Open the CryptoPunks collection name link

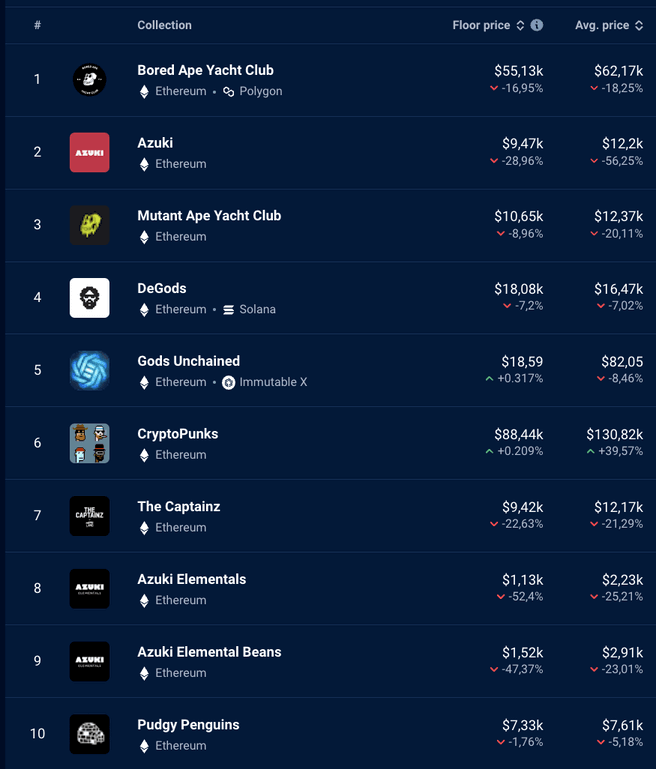click(x=177, y=434)
